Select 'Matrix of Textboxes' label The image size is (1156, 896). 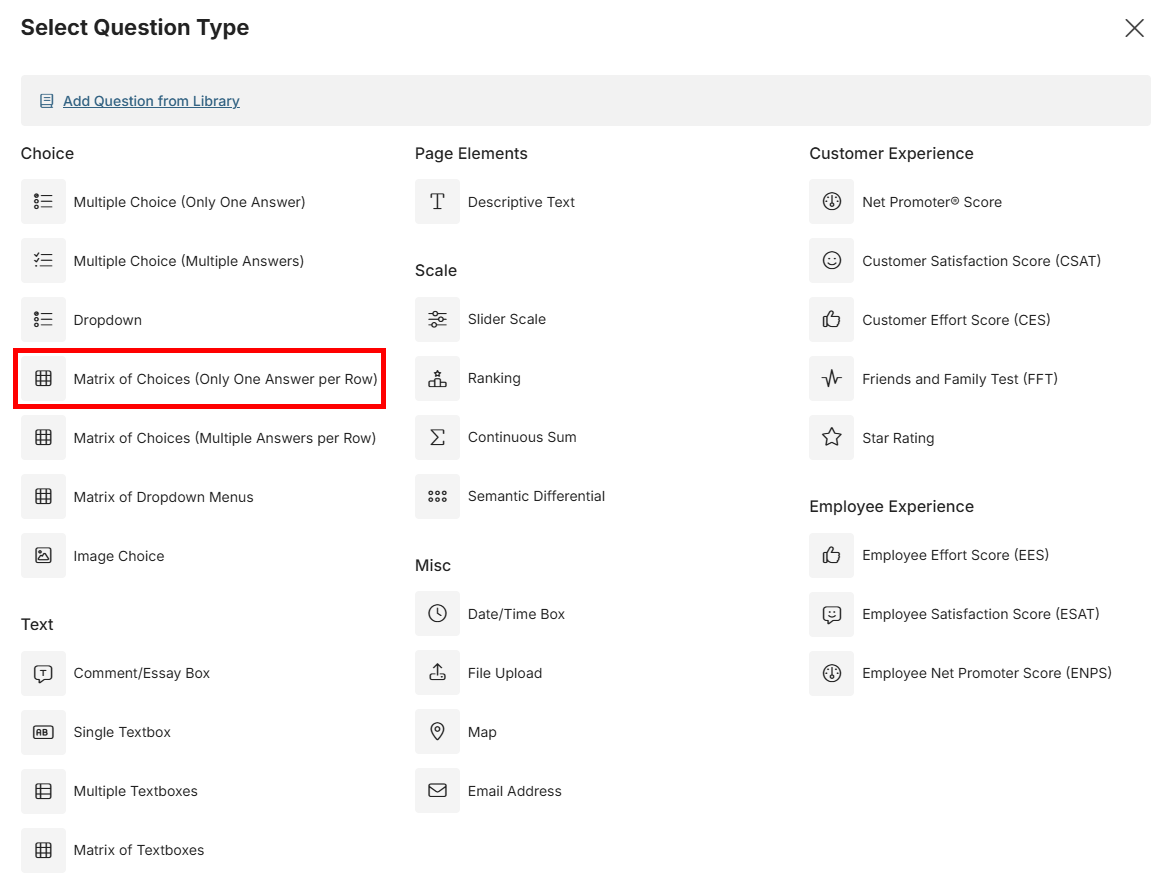(x=139, y=850)
